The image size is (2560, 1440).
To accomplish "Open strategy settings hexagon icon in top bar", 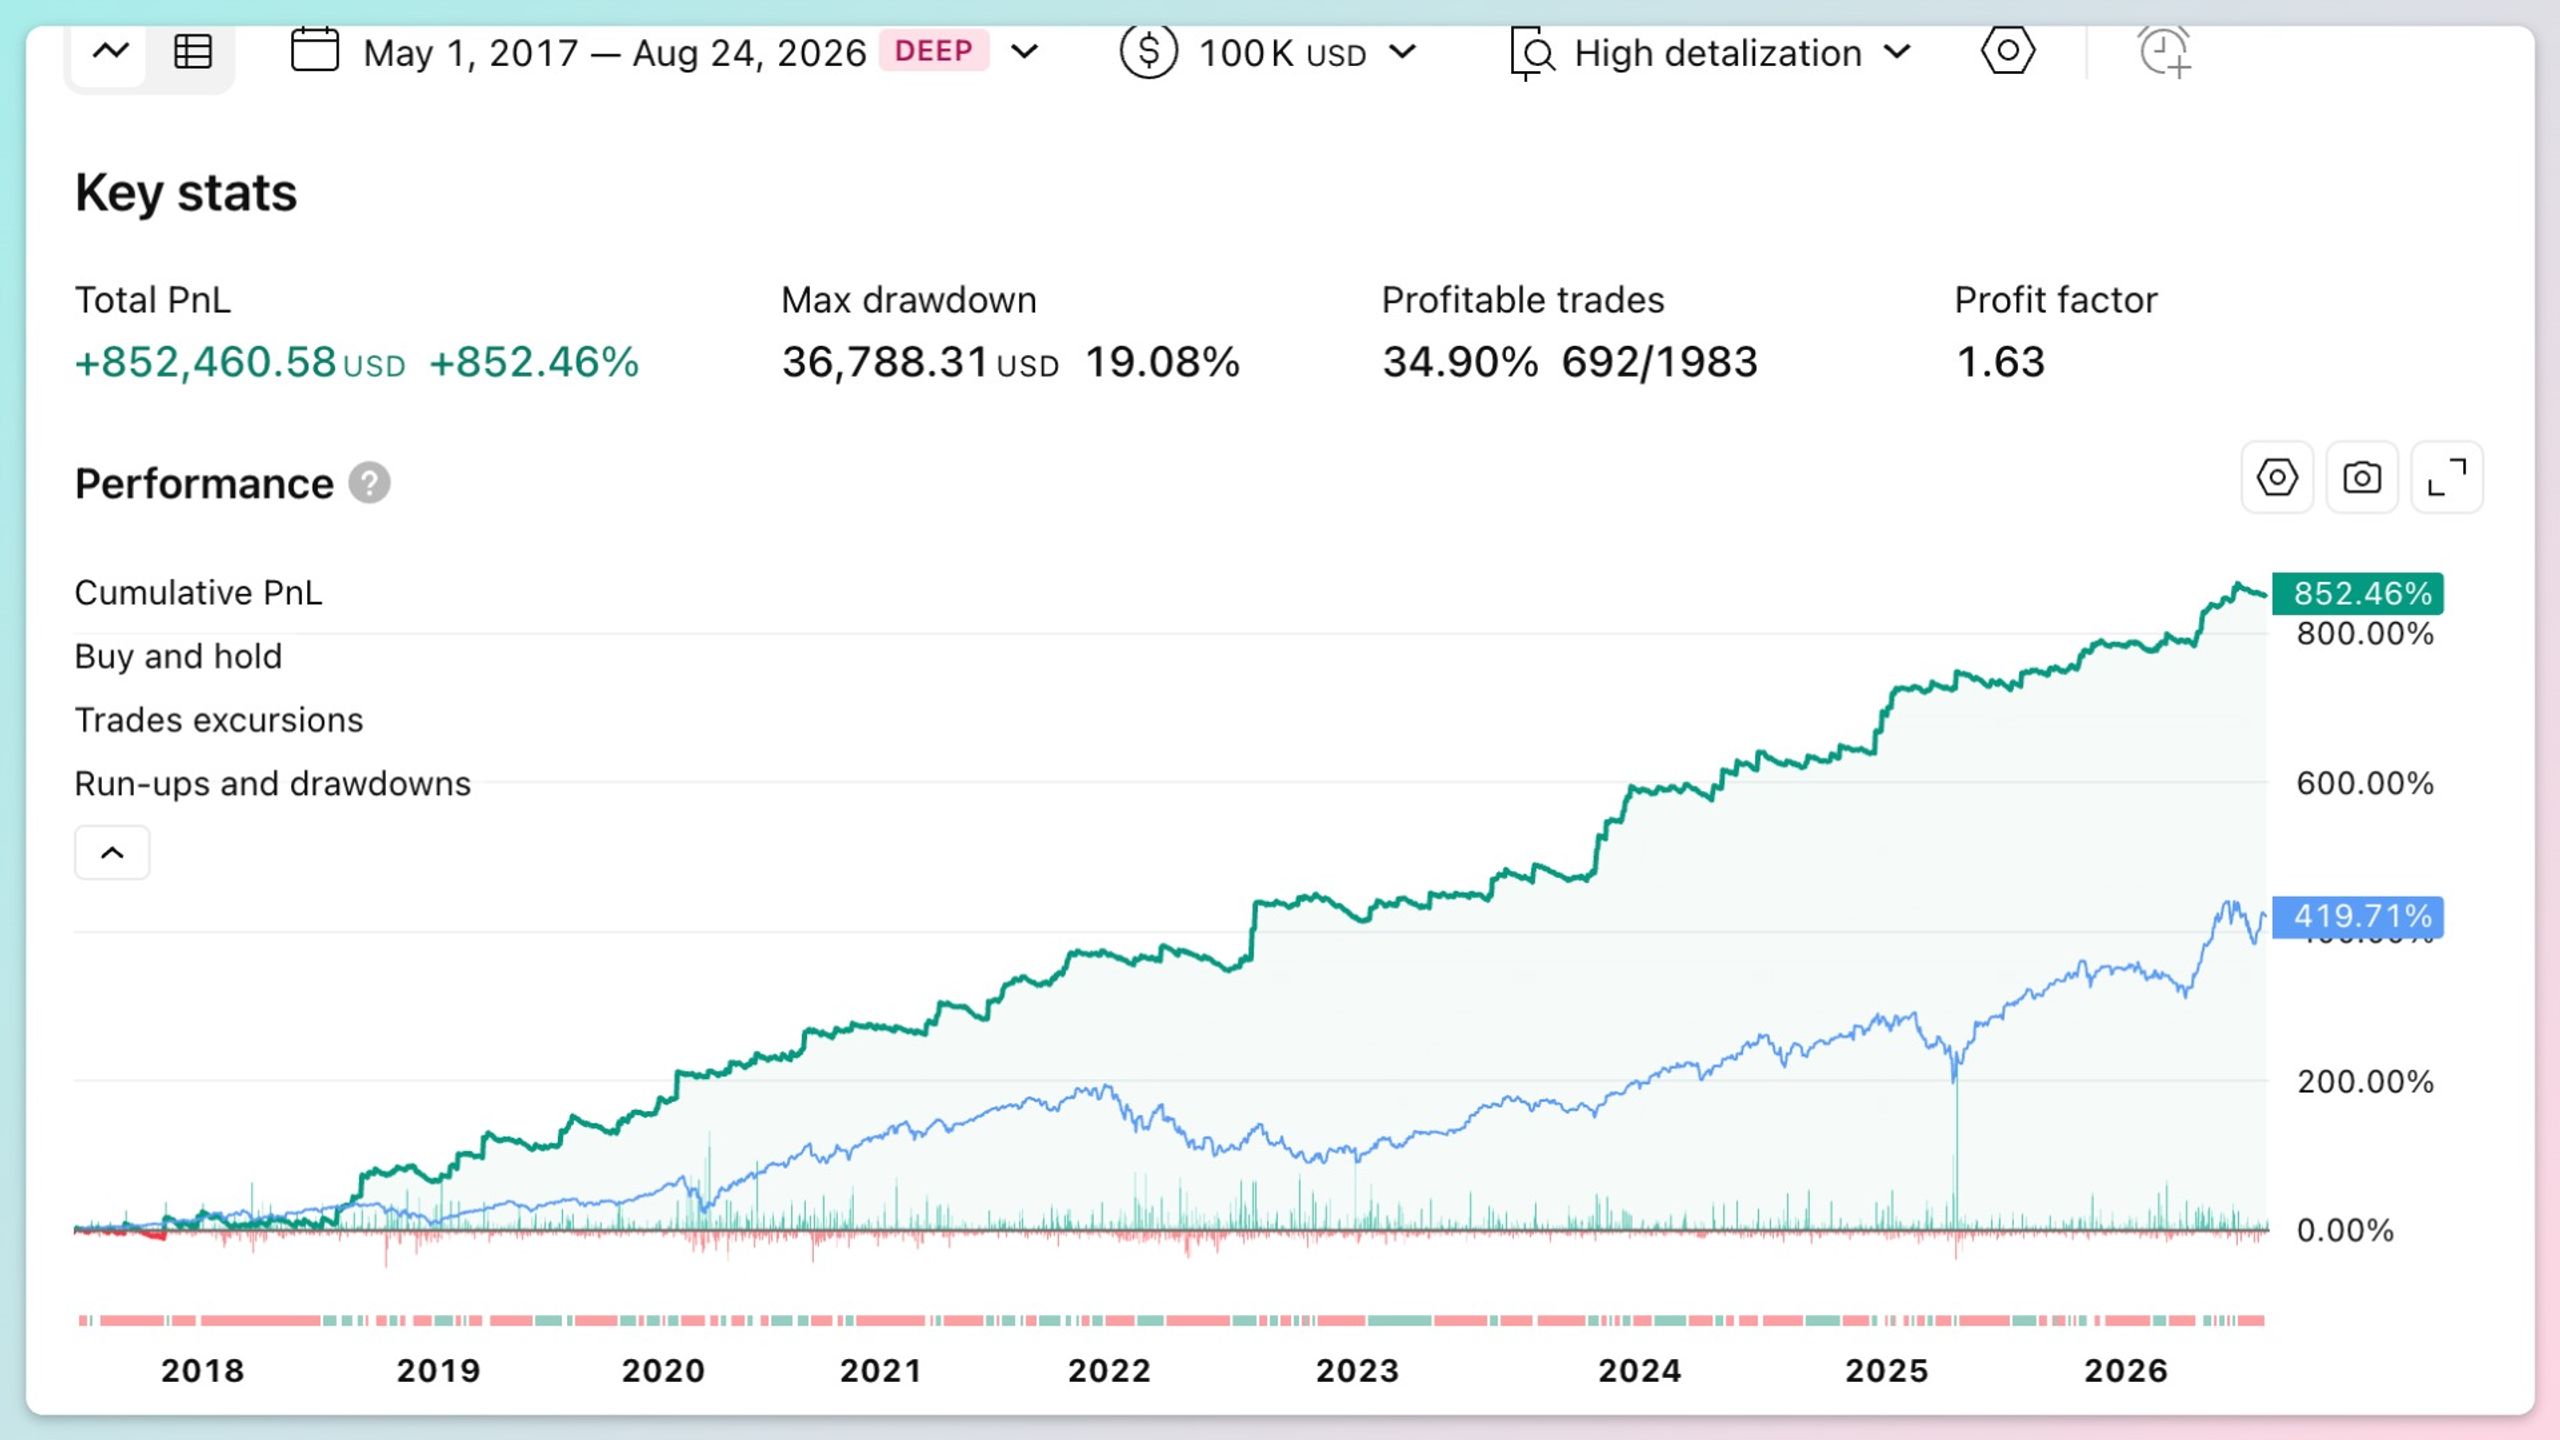I will coord(2007,51).
